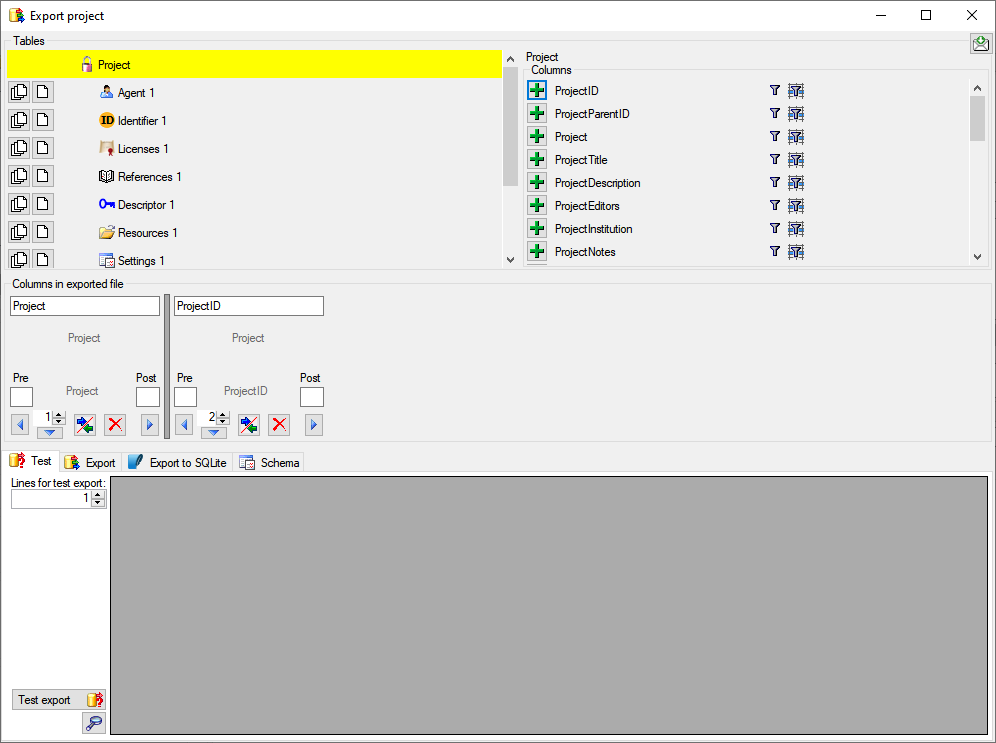Viewport: 996px width, 743px height.
Task: Click the load/save settings icon at top right
Action: point(980,43)
